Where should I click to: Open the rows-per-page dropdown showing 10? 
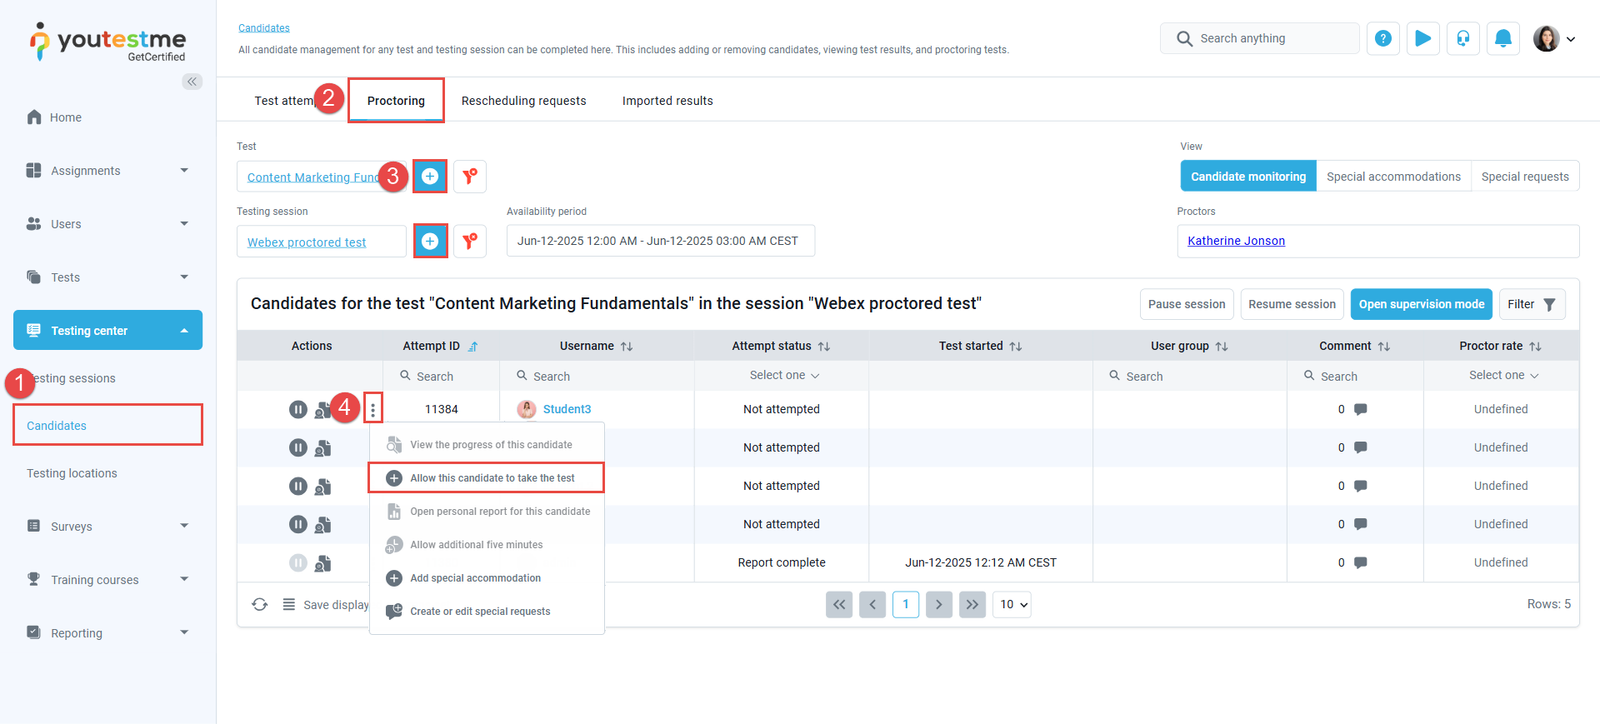point(1012,605)
